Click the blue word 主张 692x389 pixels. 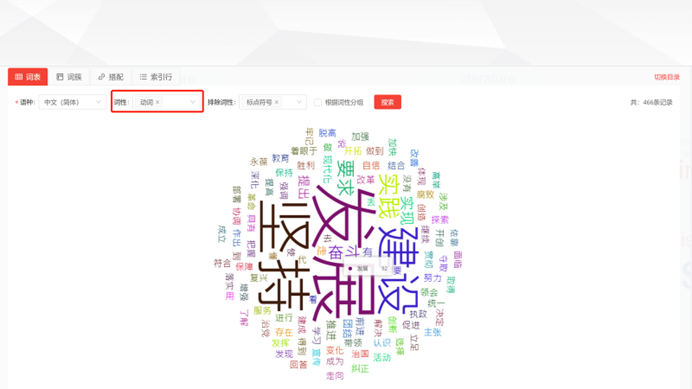tap(432, 332)
